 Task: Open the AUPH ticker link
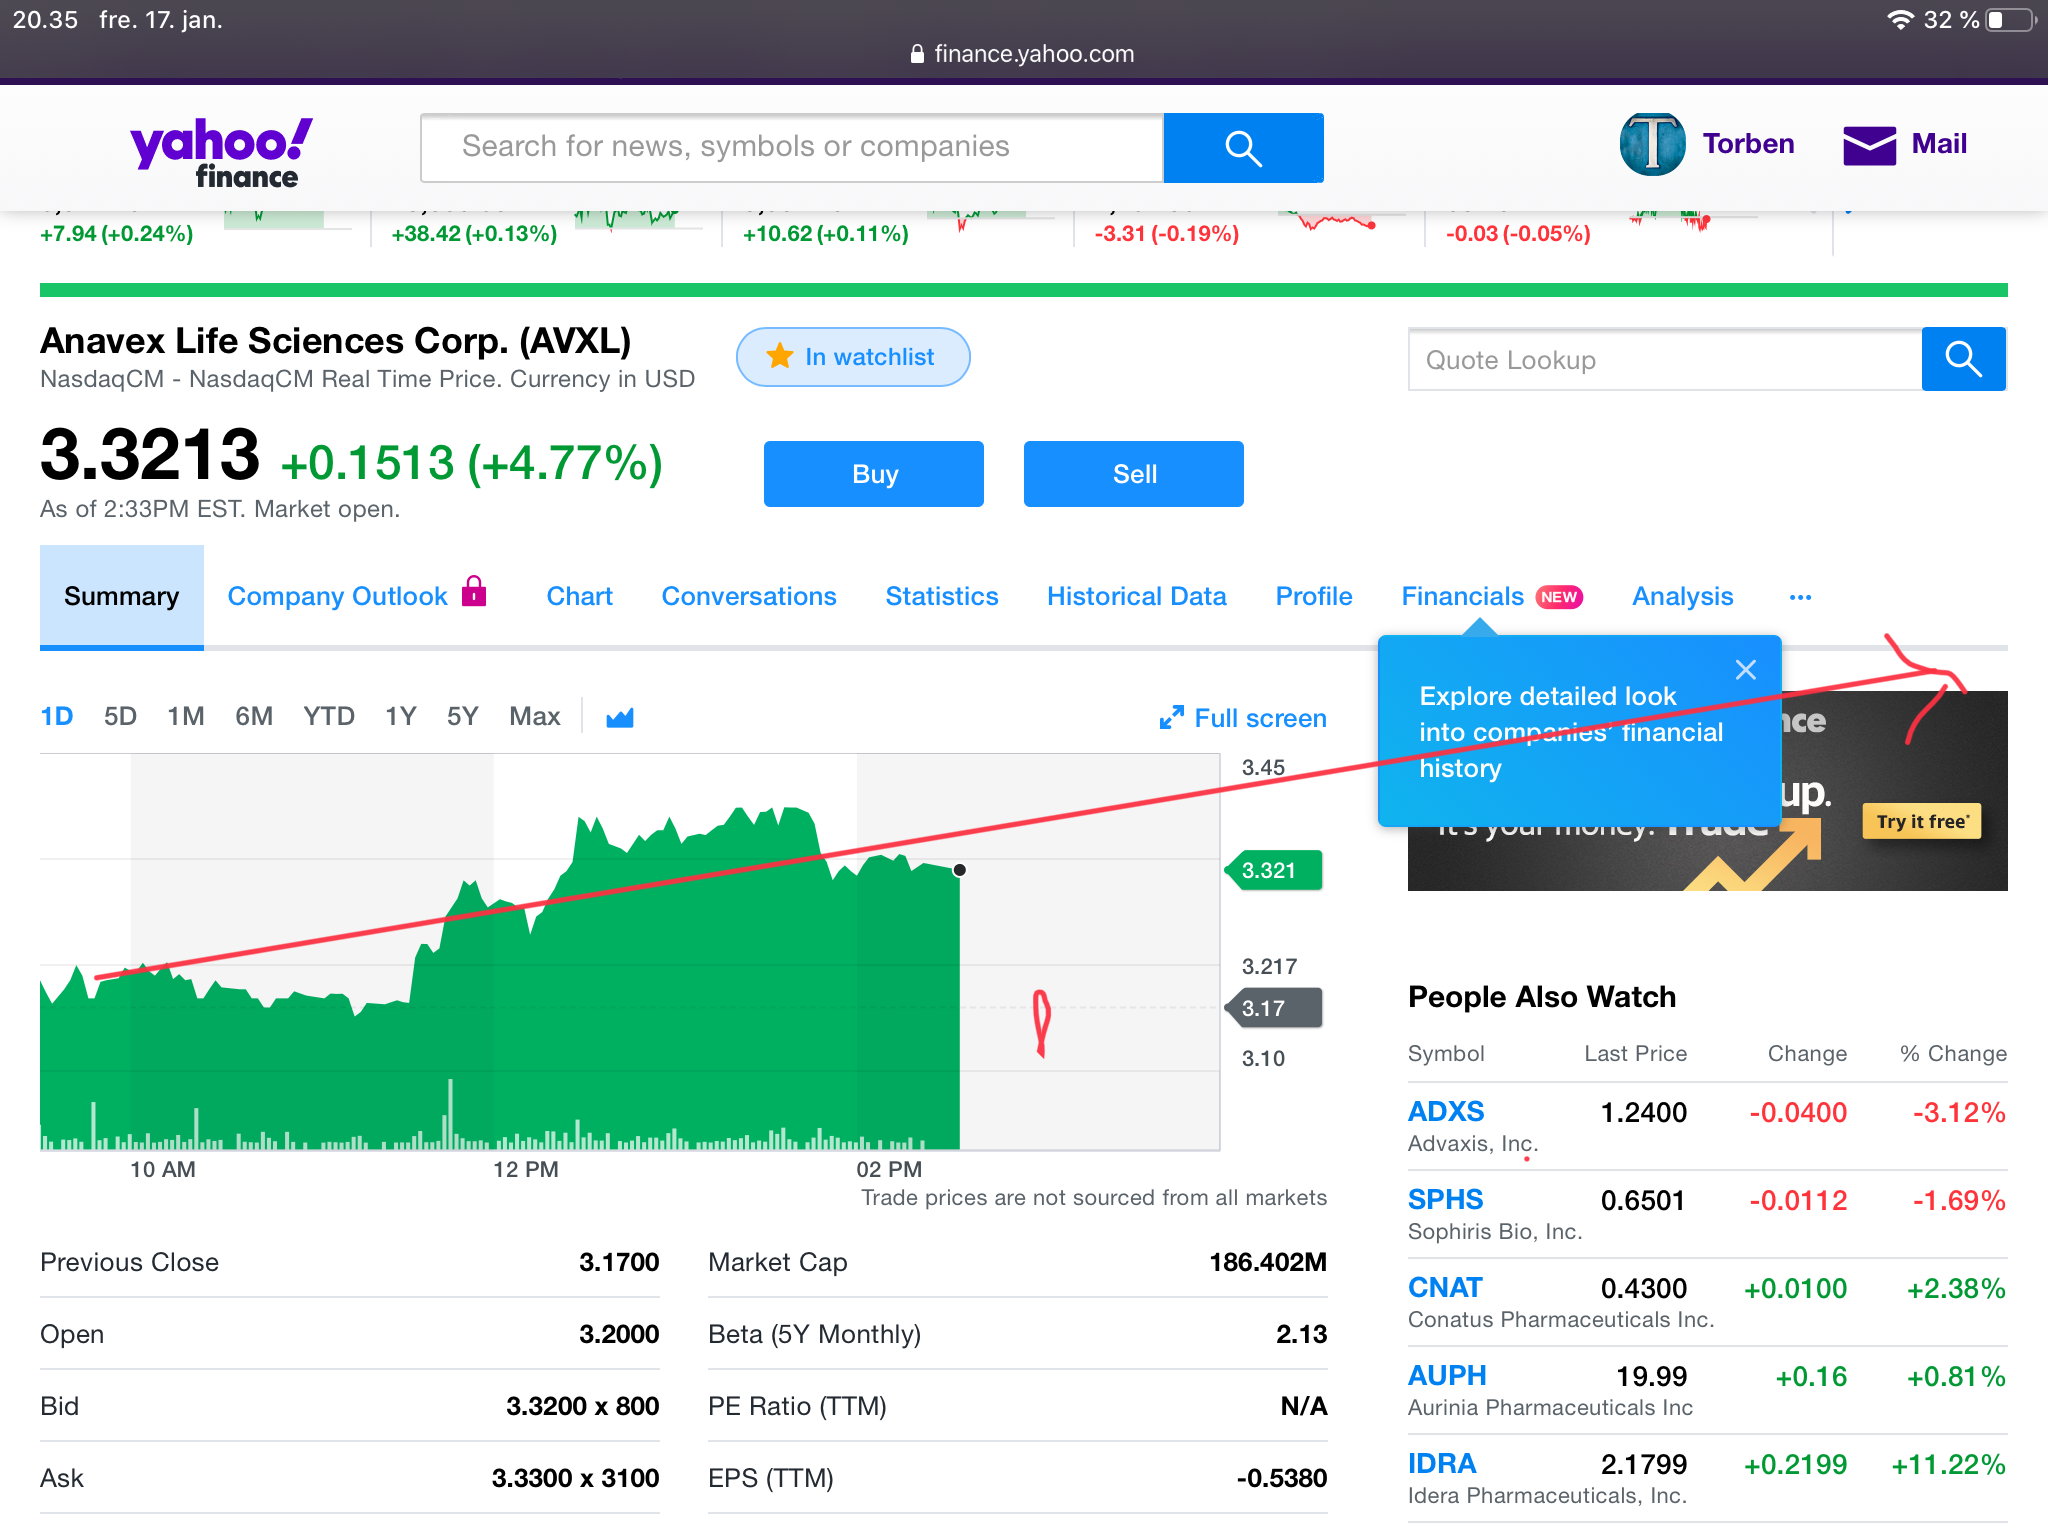(x=1447, y=1376)
